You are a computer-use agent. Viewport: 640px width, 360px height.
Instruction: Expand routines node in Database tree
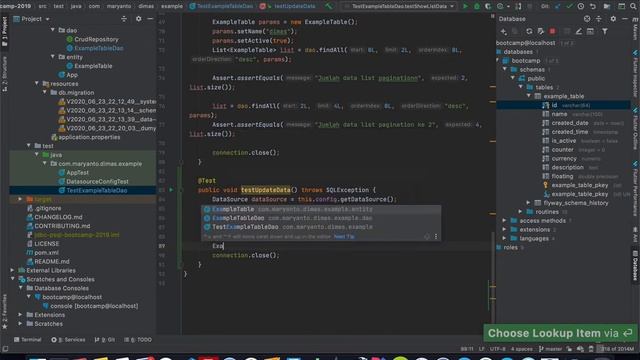(x=520, y=212)
